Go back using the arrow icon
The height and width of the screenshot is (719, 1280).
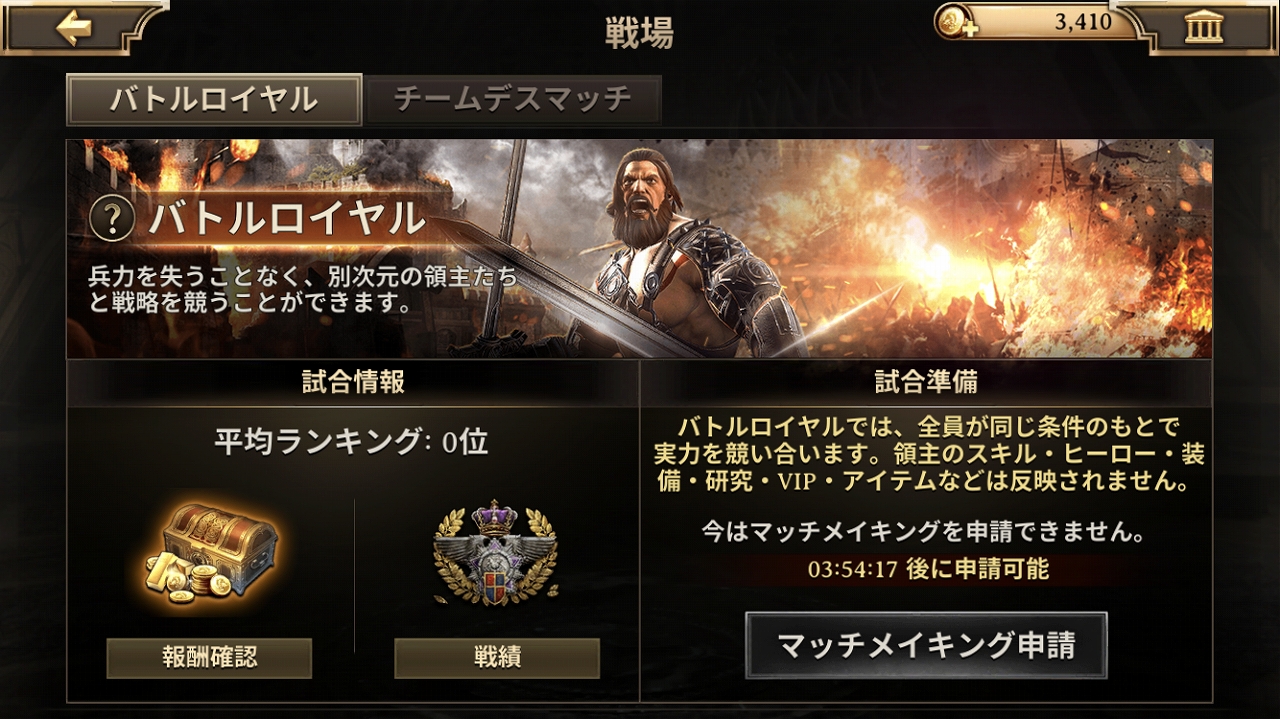(73, 26)
